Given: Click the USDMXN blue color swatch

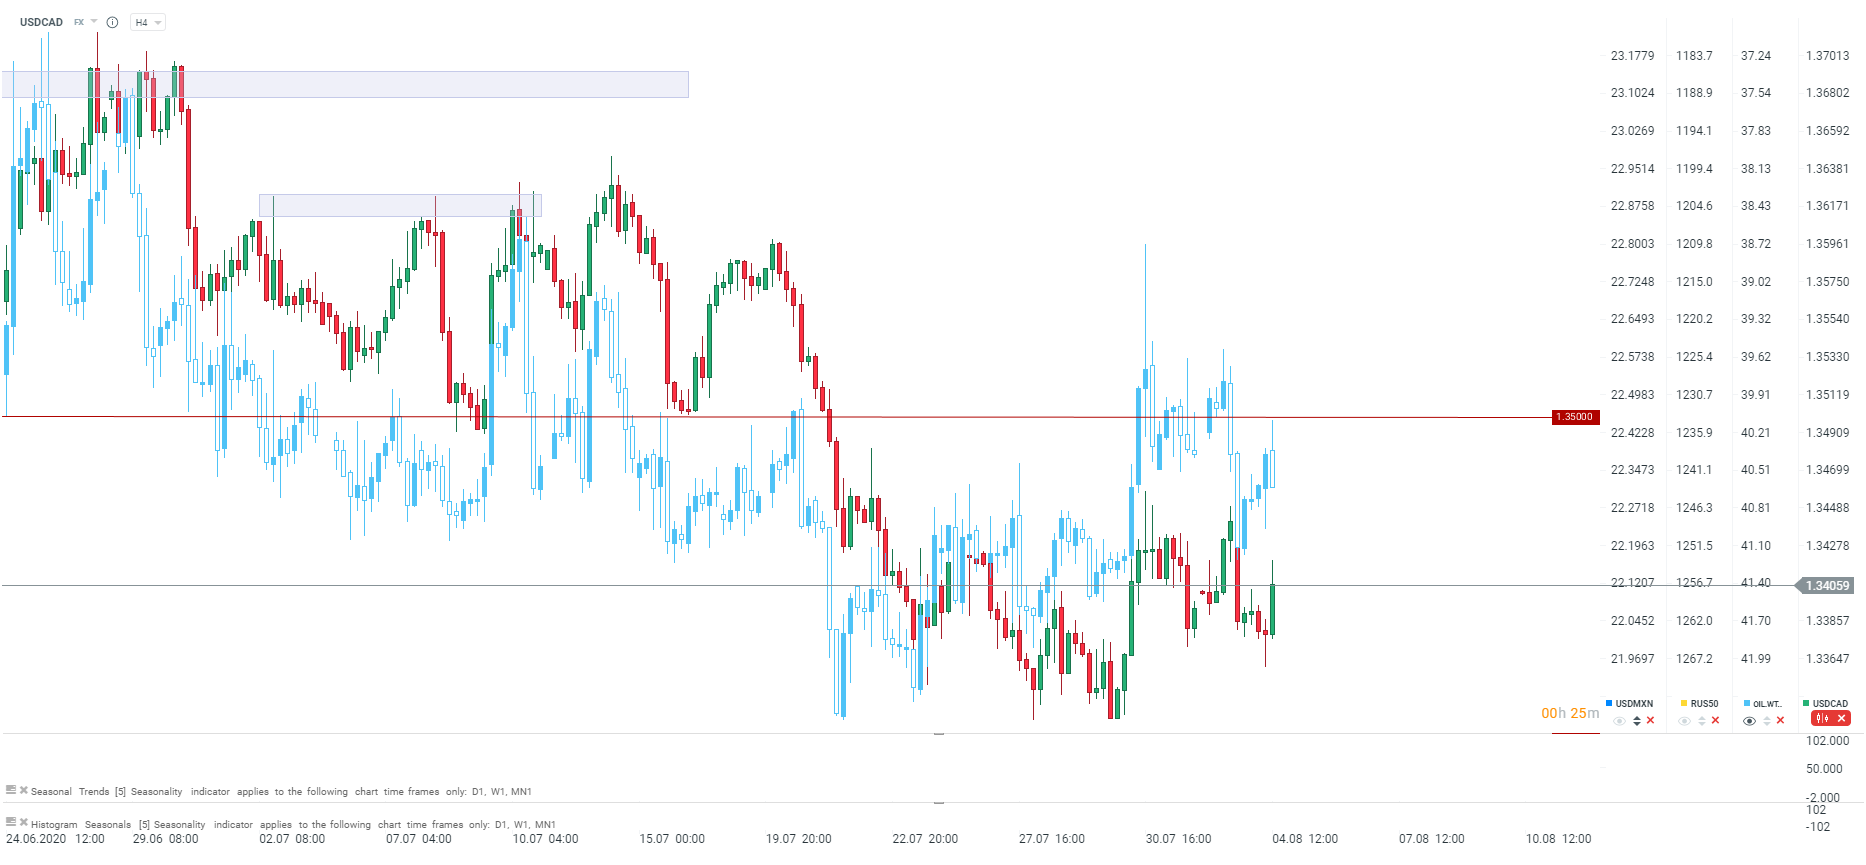Looking at the screenshot, I should [1609, 703].
